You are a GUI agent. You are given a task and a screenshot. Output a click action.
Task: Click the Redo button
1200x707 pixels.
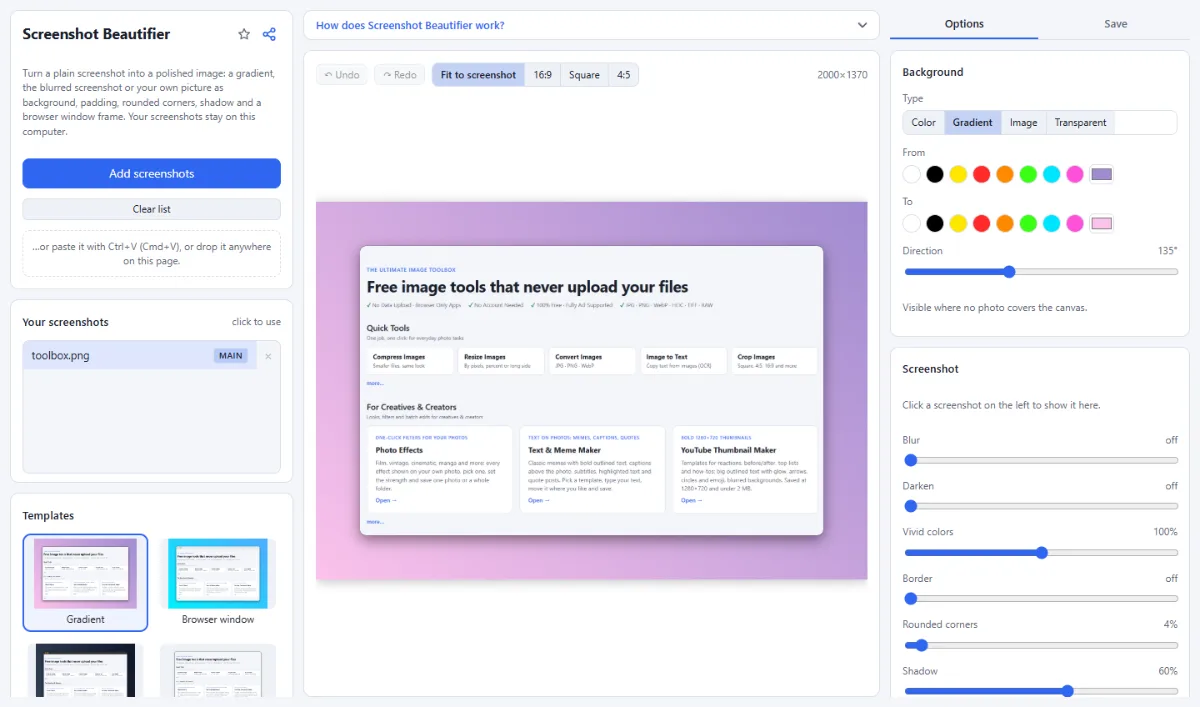(399, 75)
